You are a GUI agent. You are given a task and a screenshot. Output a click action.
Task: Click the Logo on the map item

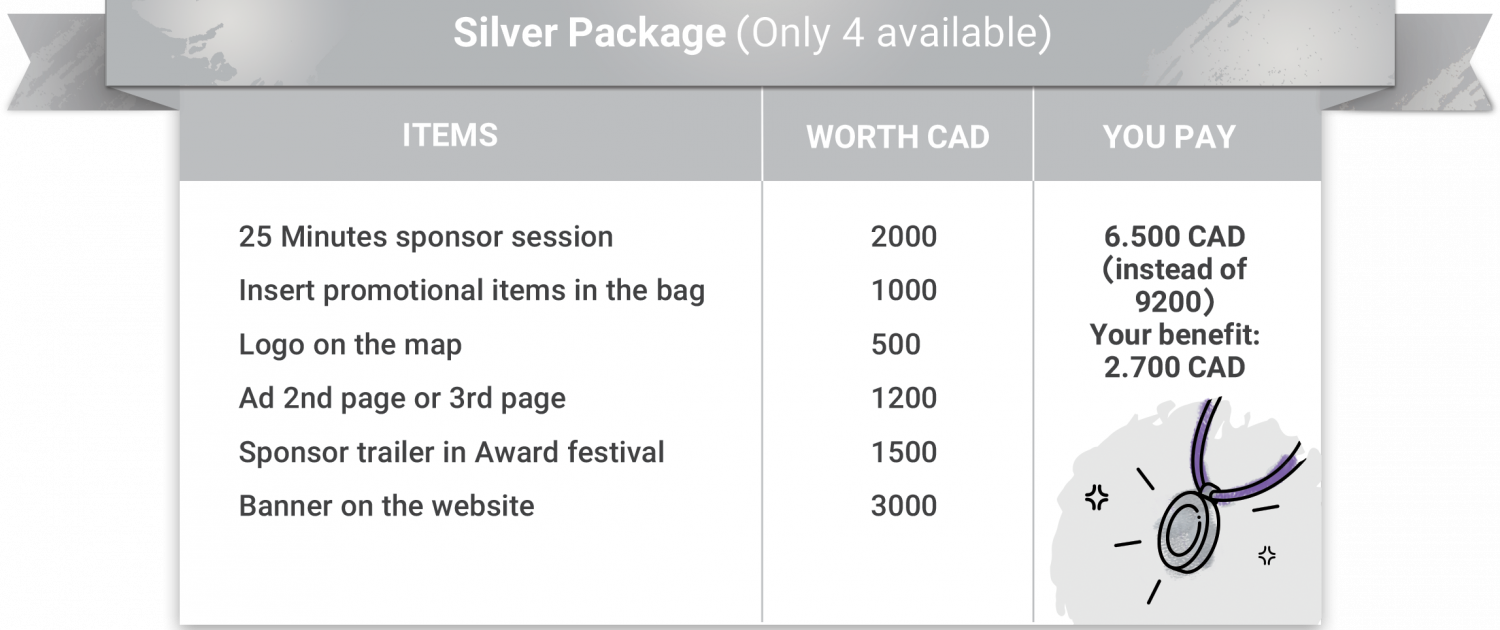point(350,345)
